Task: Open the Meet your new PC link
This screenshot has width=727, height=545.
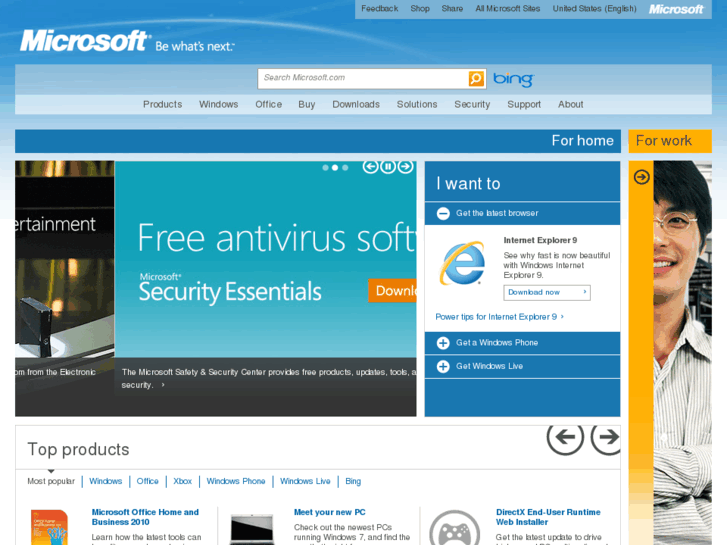Action: click(330, 513)
